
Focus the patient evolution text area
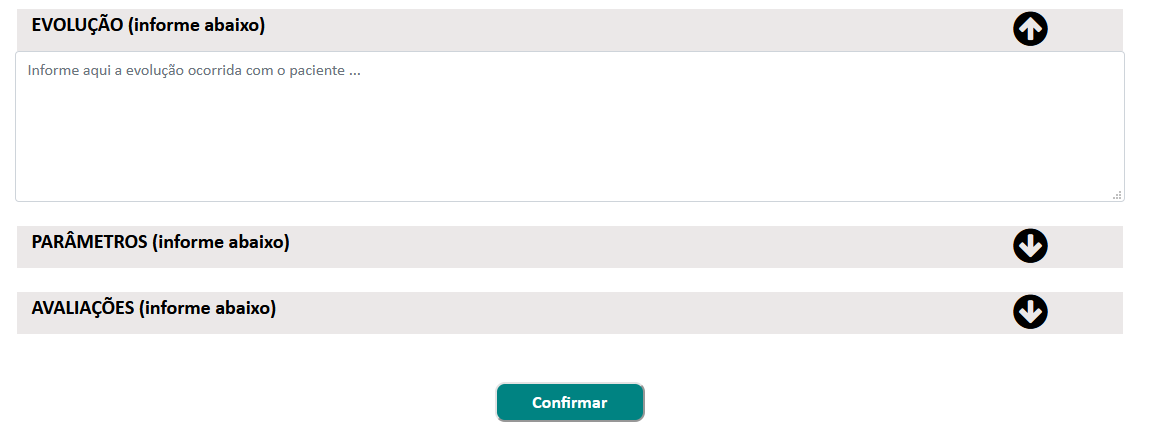coord(570,126)
